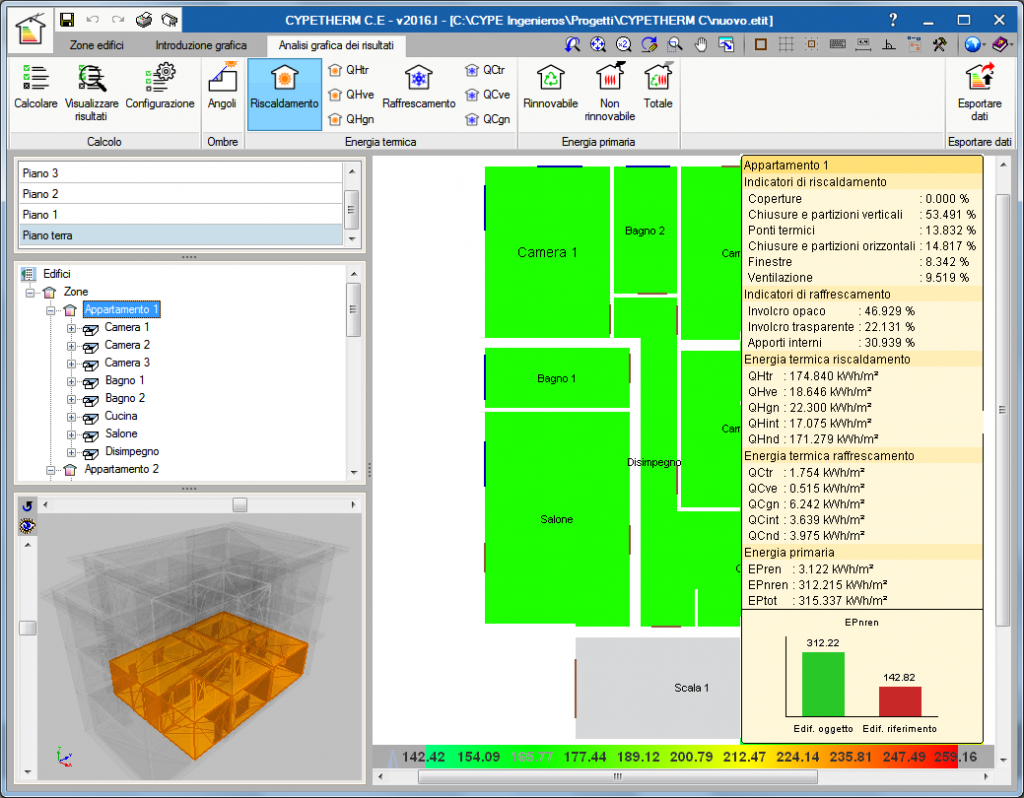The image size is (1024, 798).
Task: Show the QHgn heating gains result
Action: (351, 119)
